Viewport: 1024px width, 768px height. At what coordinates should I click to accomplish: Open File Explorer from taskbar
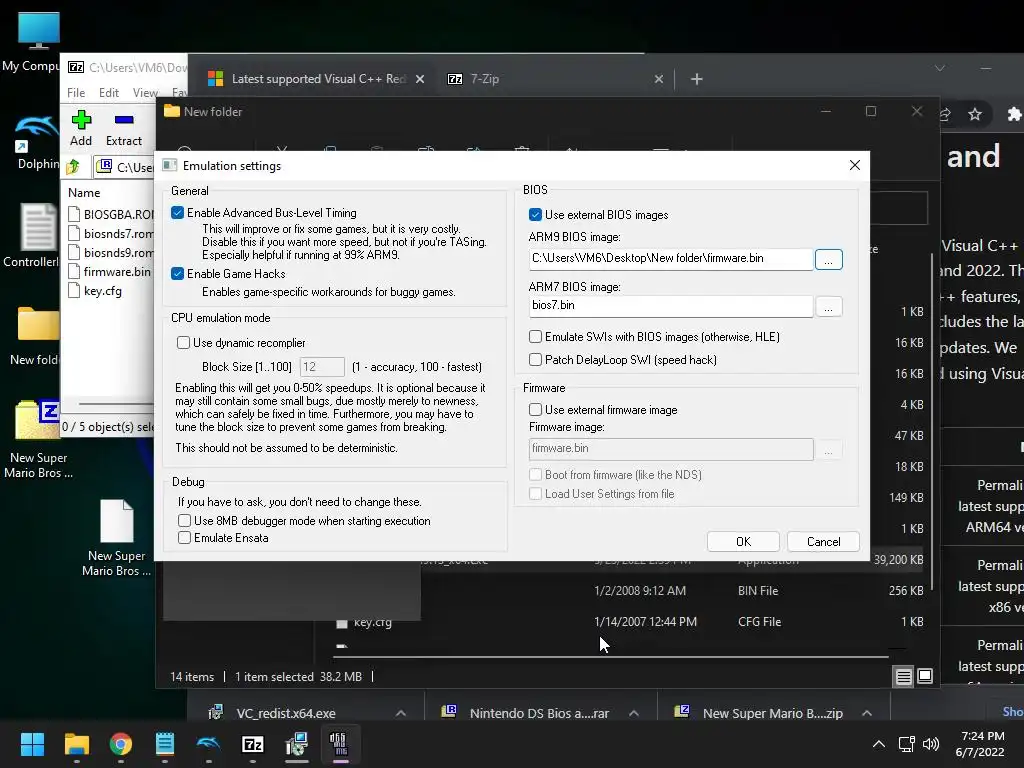click(76, 744)
